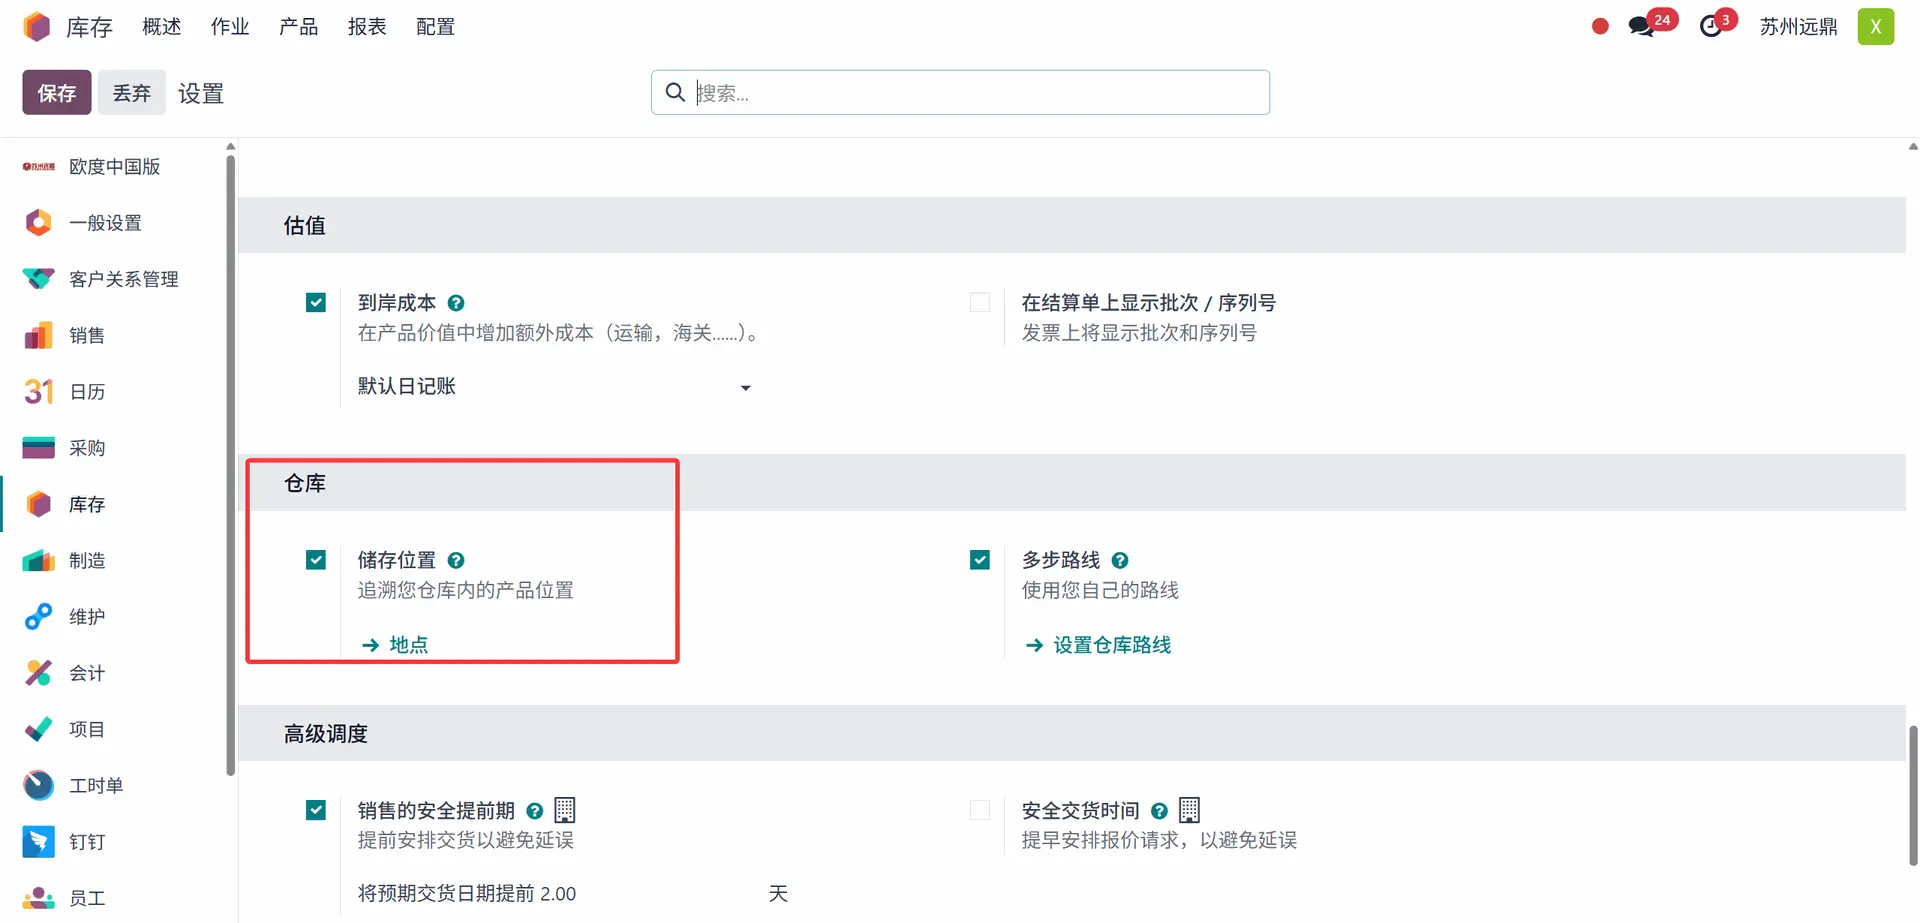The image size is (1920, 923).
Task: Click the 保存 button
Action: (57, 93)
